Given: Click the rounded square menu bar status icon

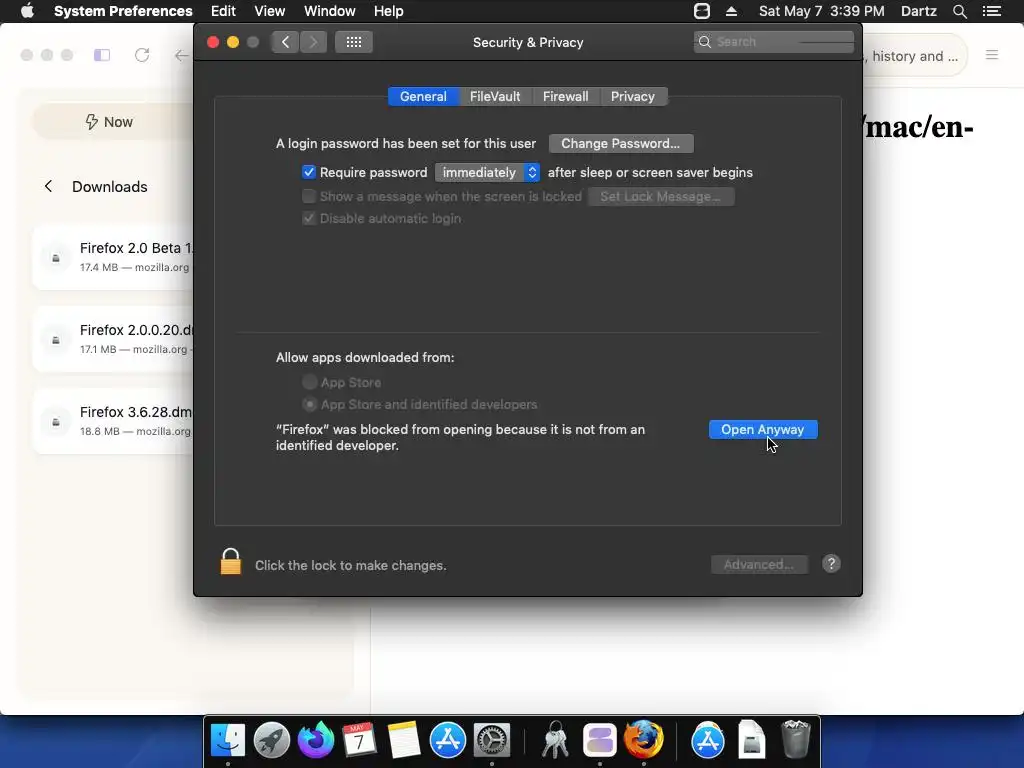Looking at the screenshot, I should 702,11.
